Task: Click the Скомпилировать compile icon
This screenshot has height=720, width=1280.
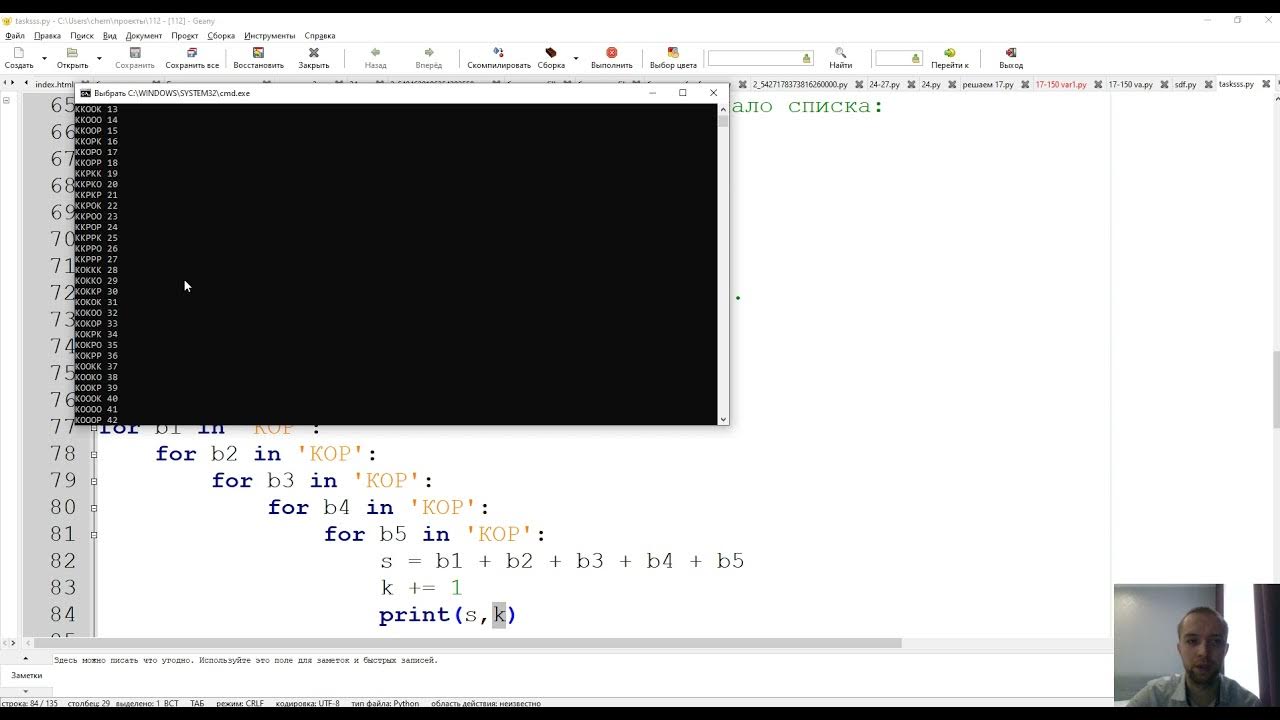Action: click(498, 53)
